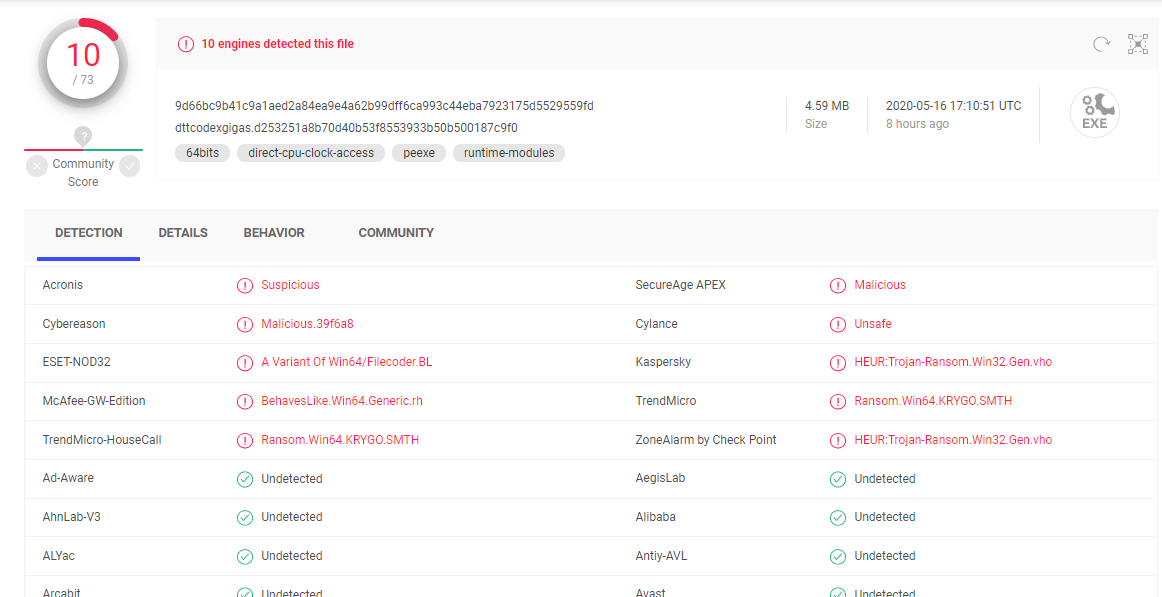
Task: Select the DETECTION tab
Action: coord(89,233)
